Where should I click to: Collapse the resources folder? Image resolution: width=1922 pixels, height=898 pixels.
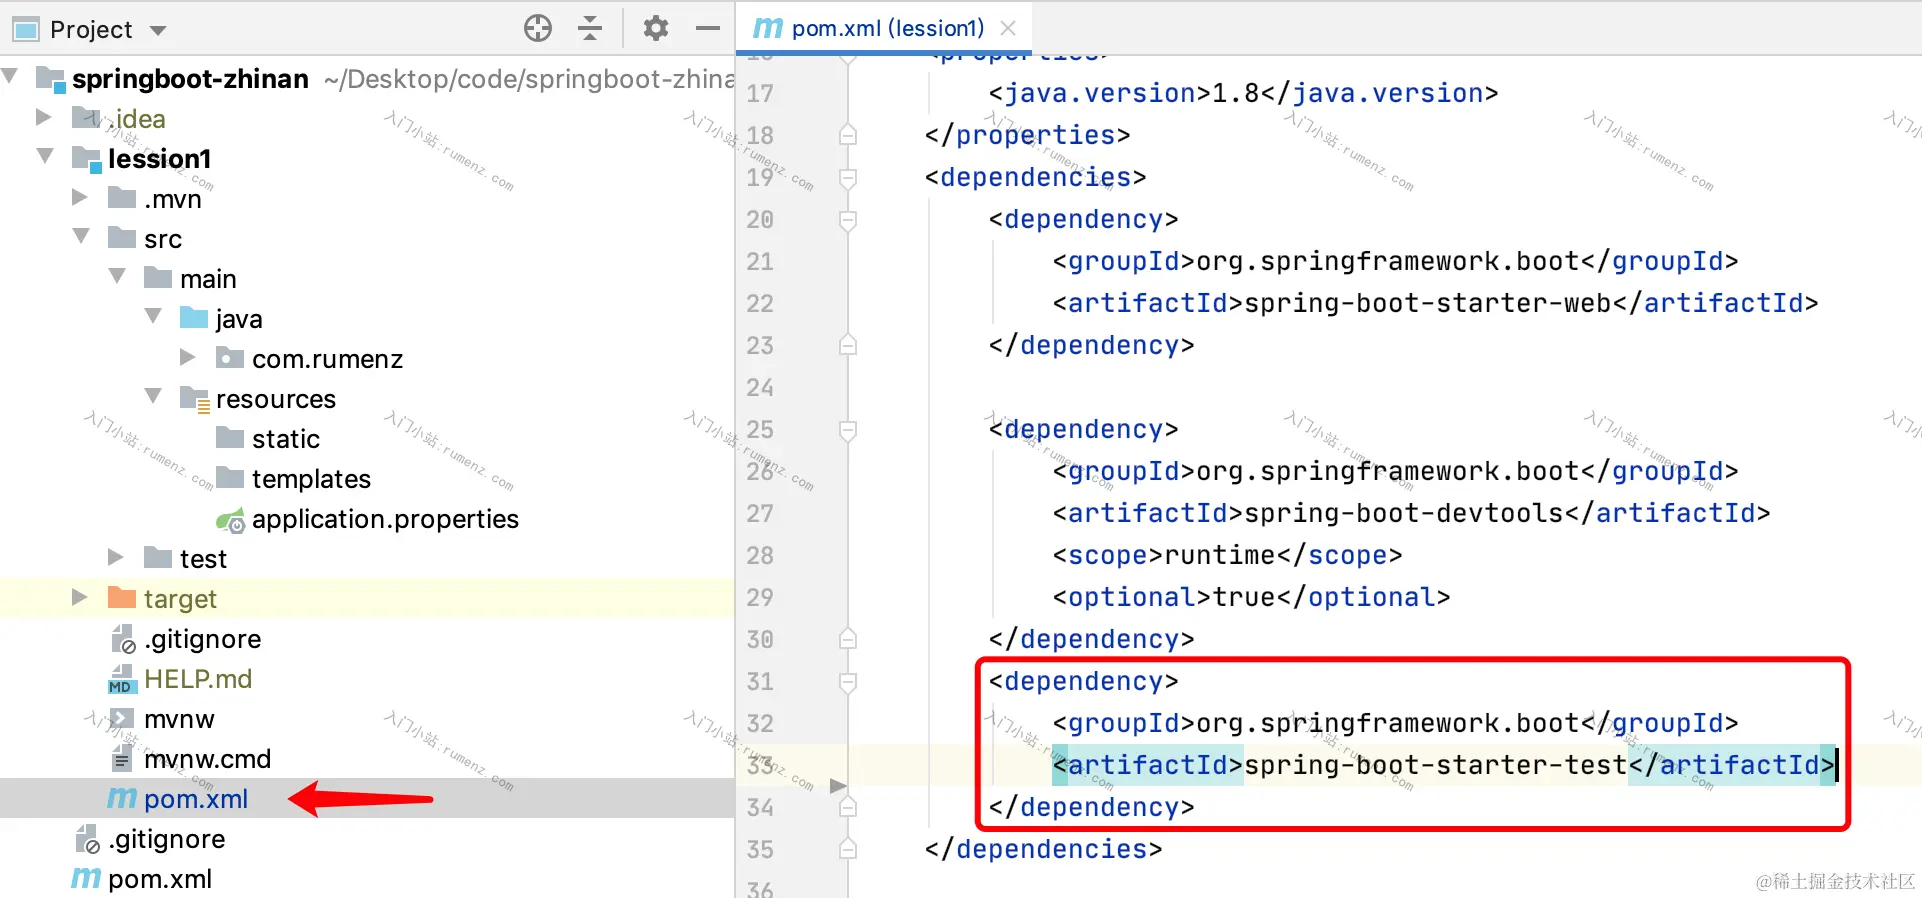tap(153, 395)
